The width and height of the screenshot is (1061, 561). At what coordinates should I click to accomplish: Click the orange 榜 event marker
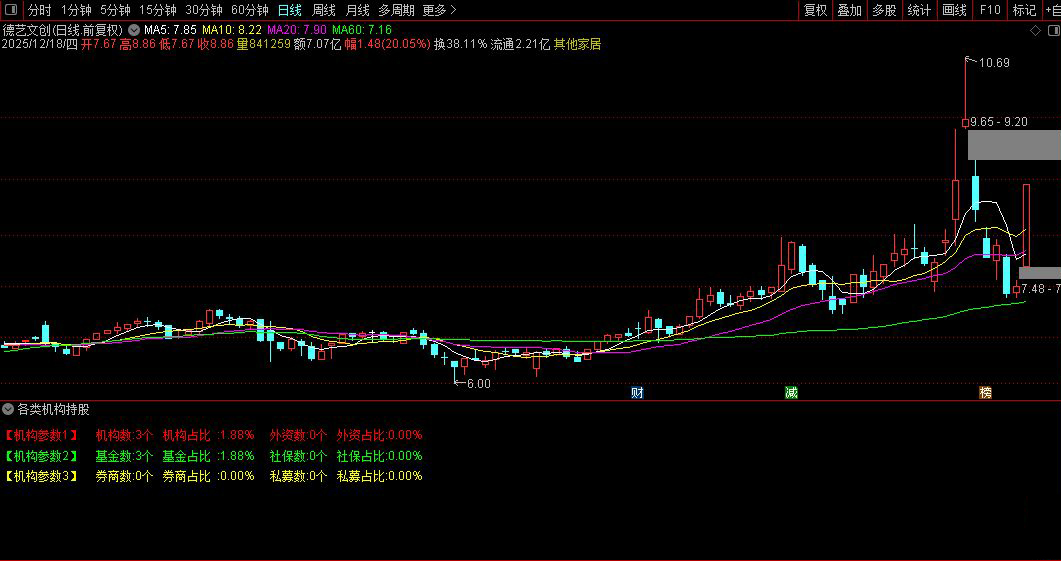(x=985, y=392)
